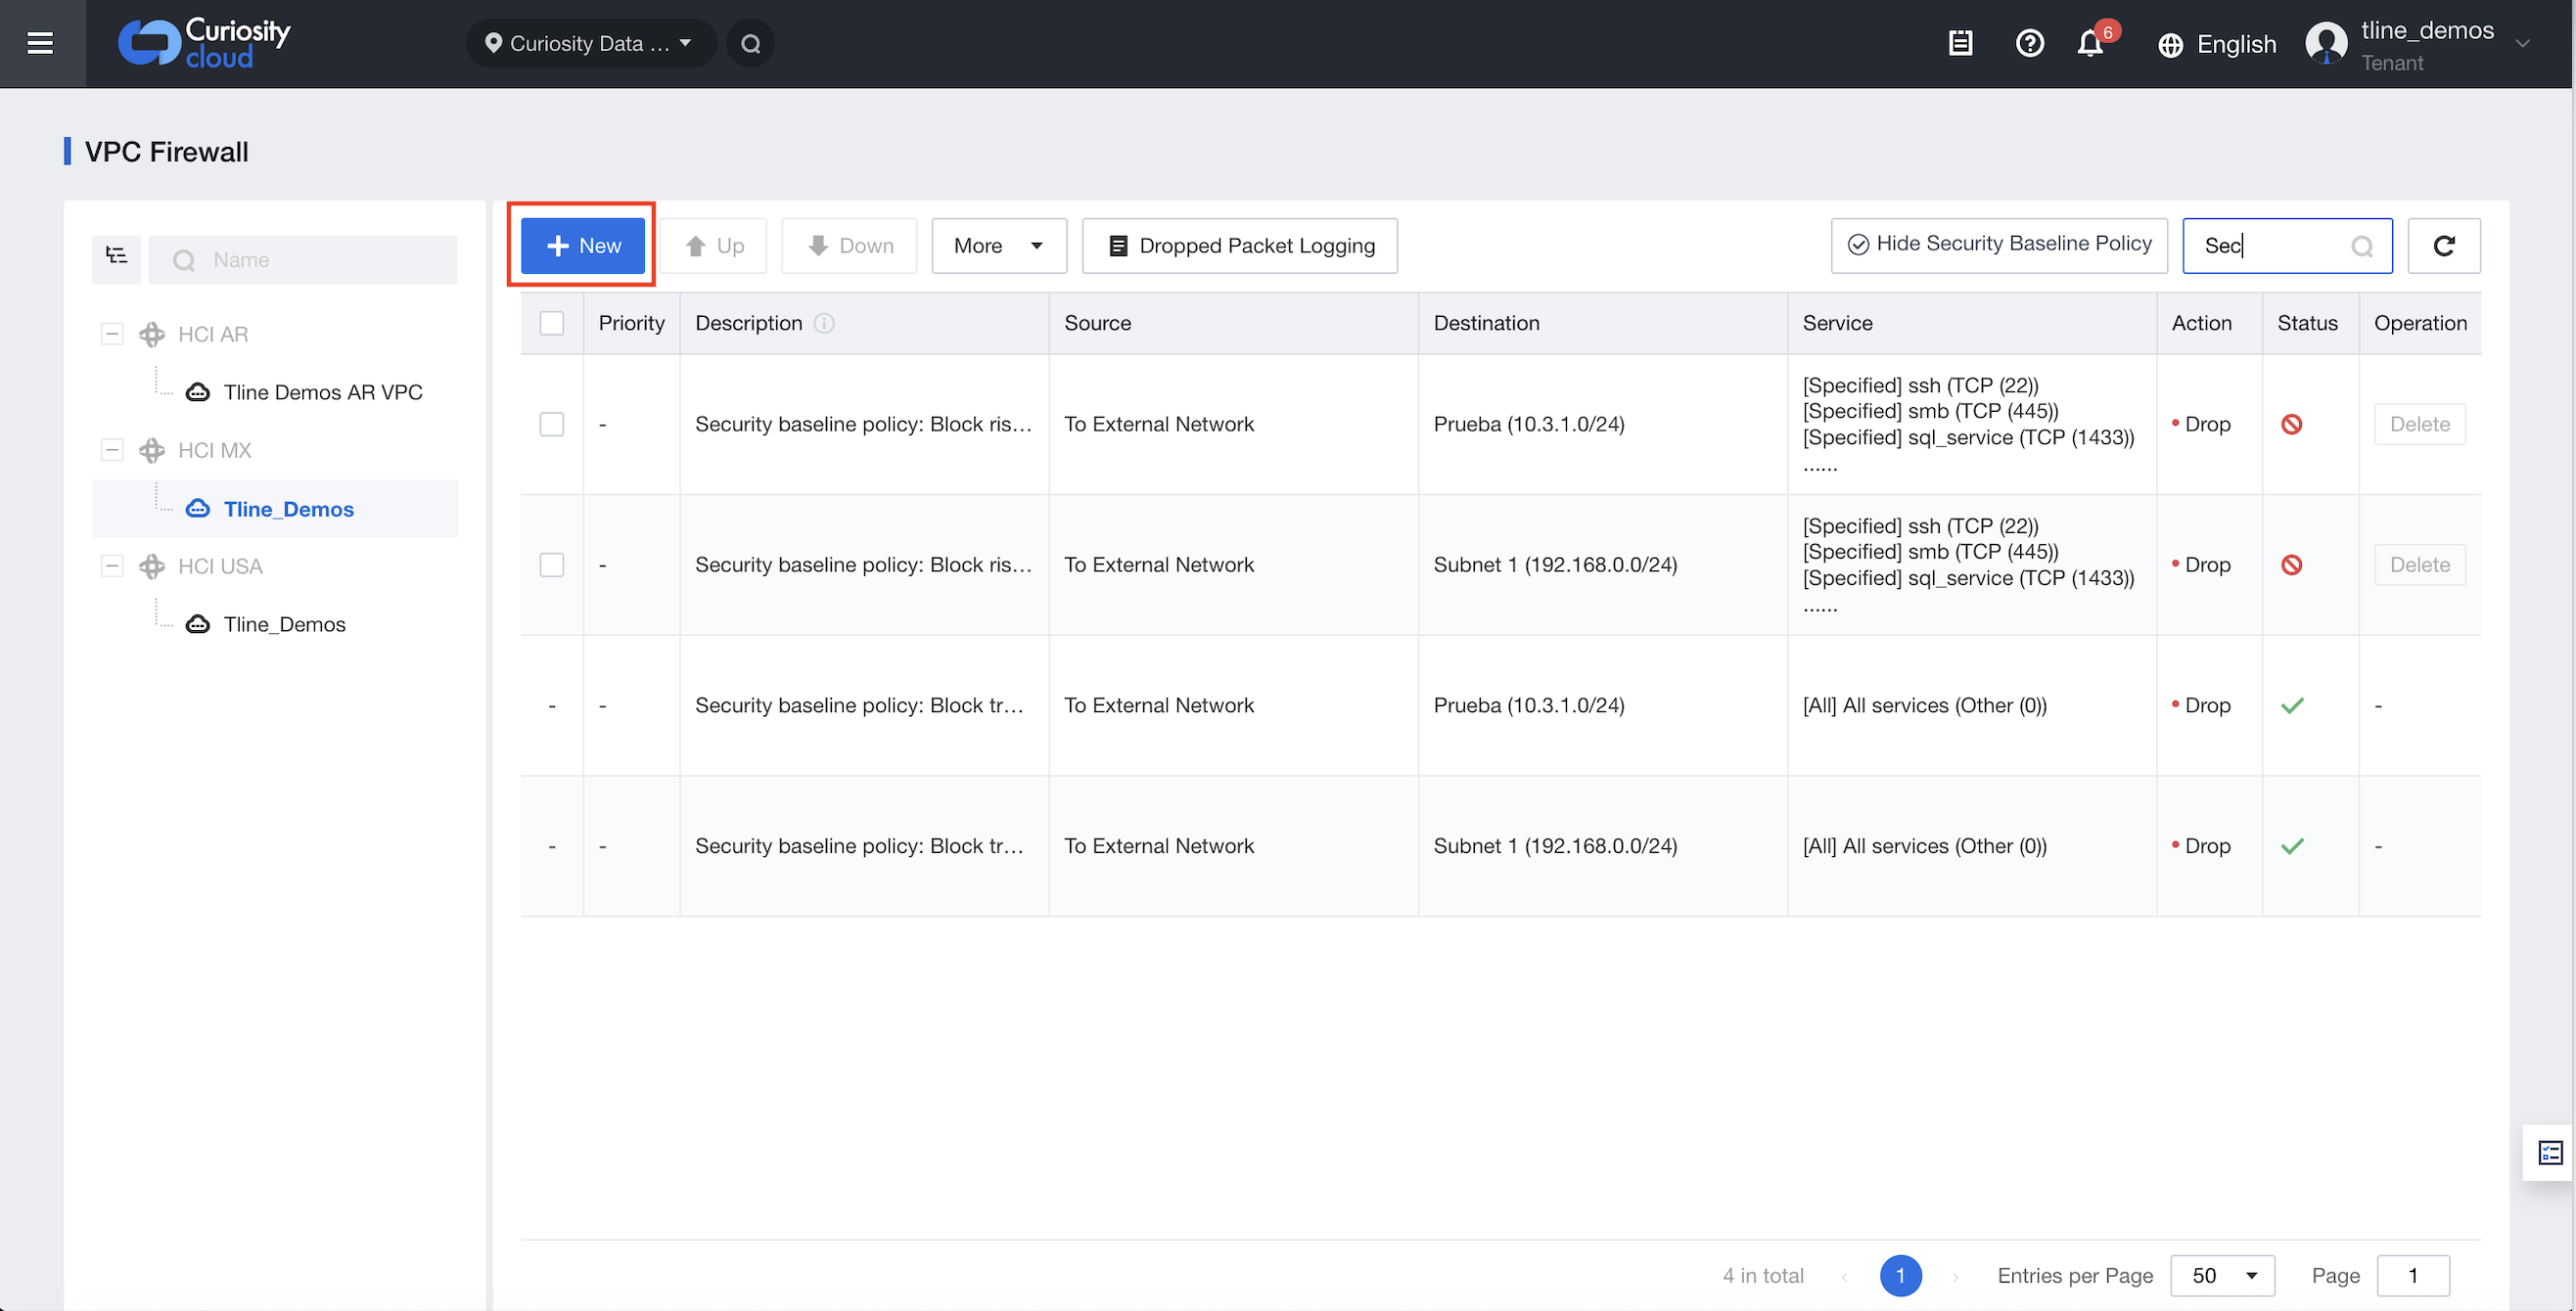The image size is (2576, 1311).
Task: Refresh the firewall policy list
Action: coord(2444,246)
